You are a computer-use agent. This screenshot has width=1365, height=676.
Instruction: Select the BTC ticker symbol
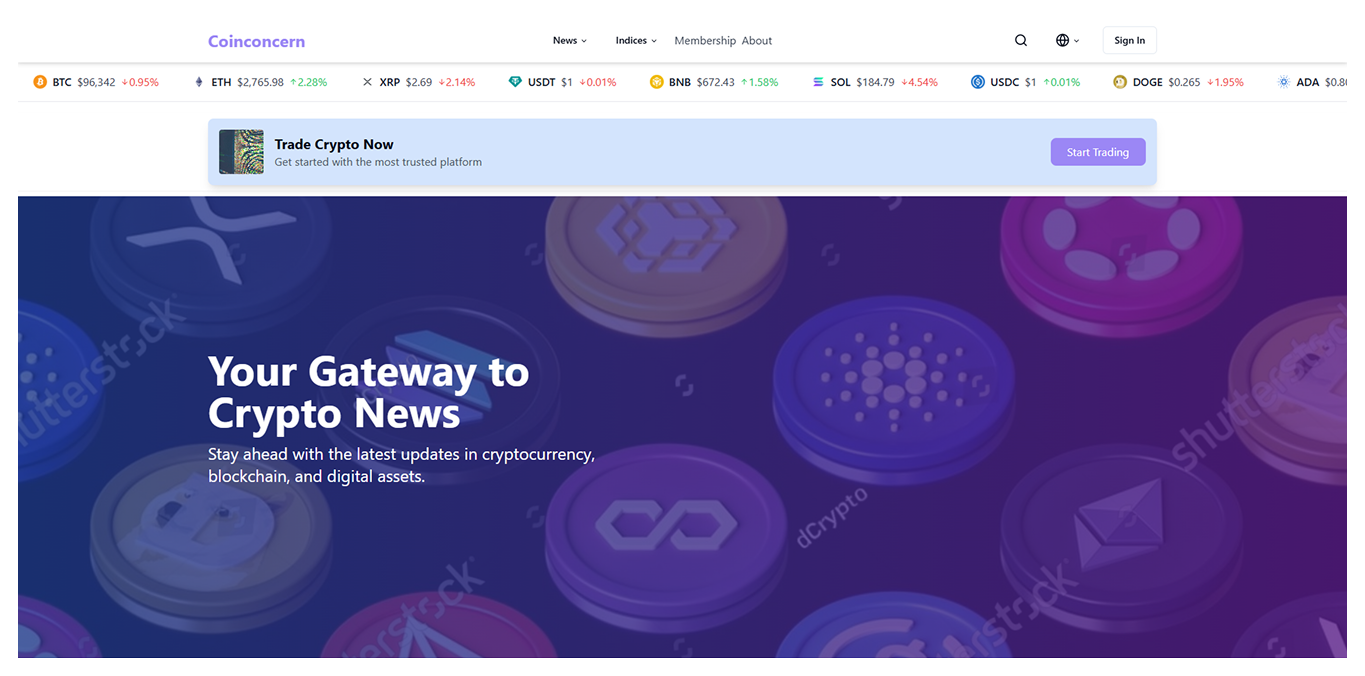pos(62,82)
